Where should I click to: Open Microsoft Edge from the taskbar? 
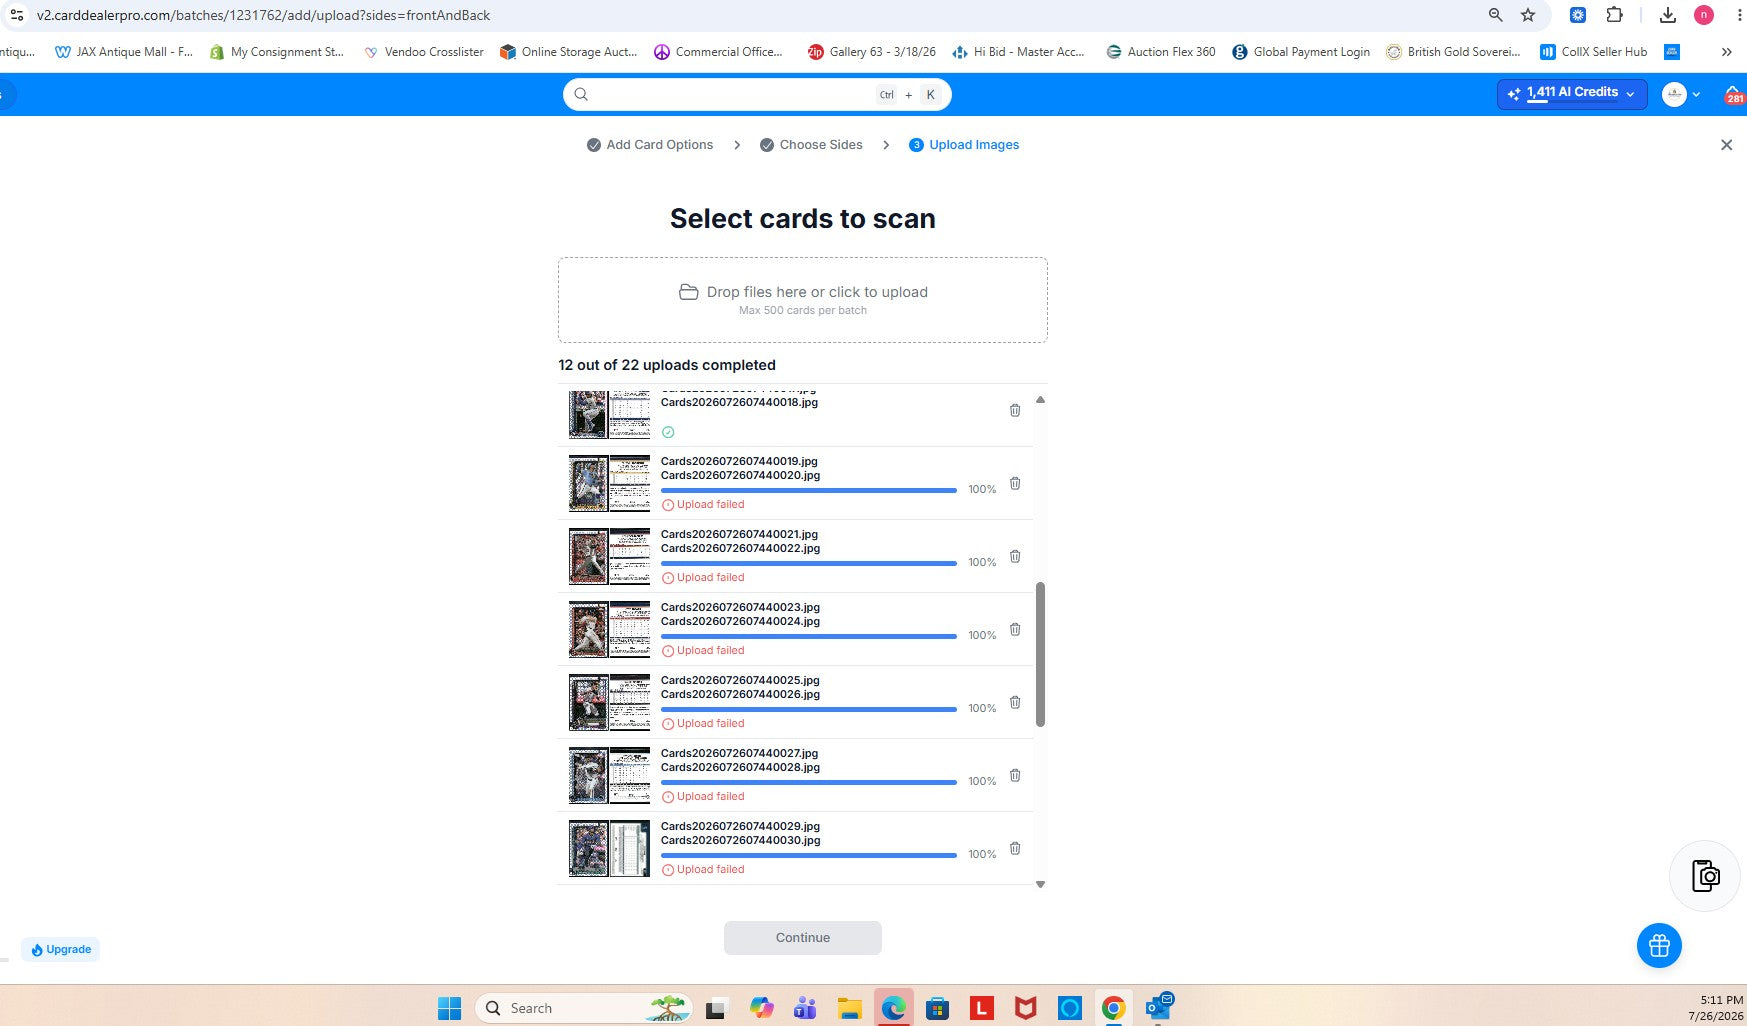coord(893,1008)
